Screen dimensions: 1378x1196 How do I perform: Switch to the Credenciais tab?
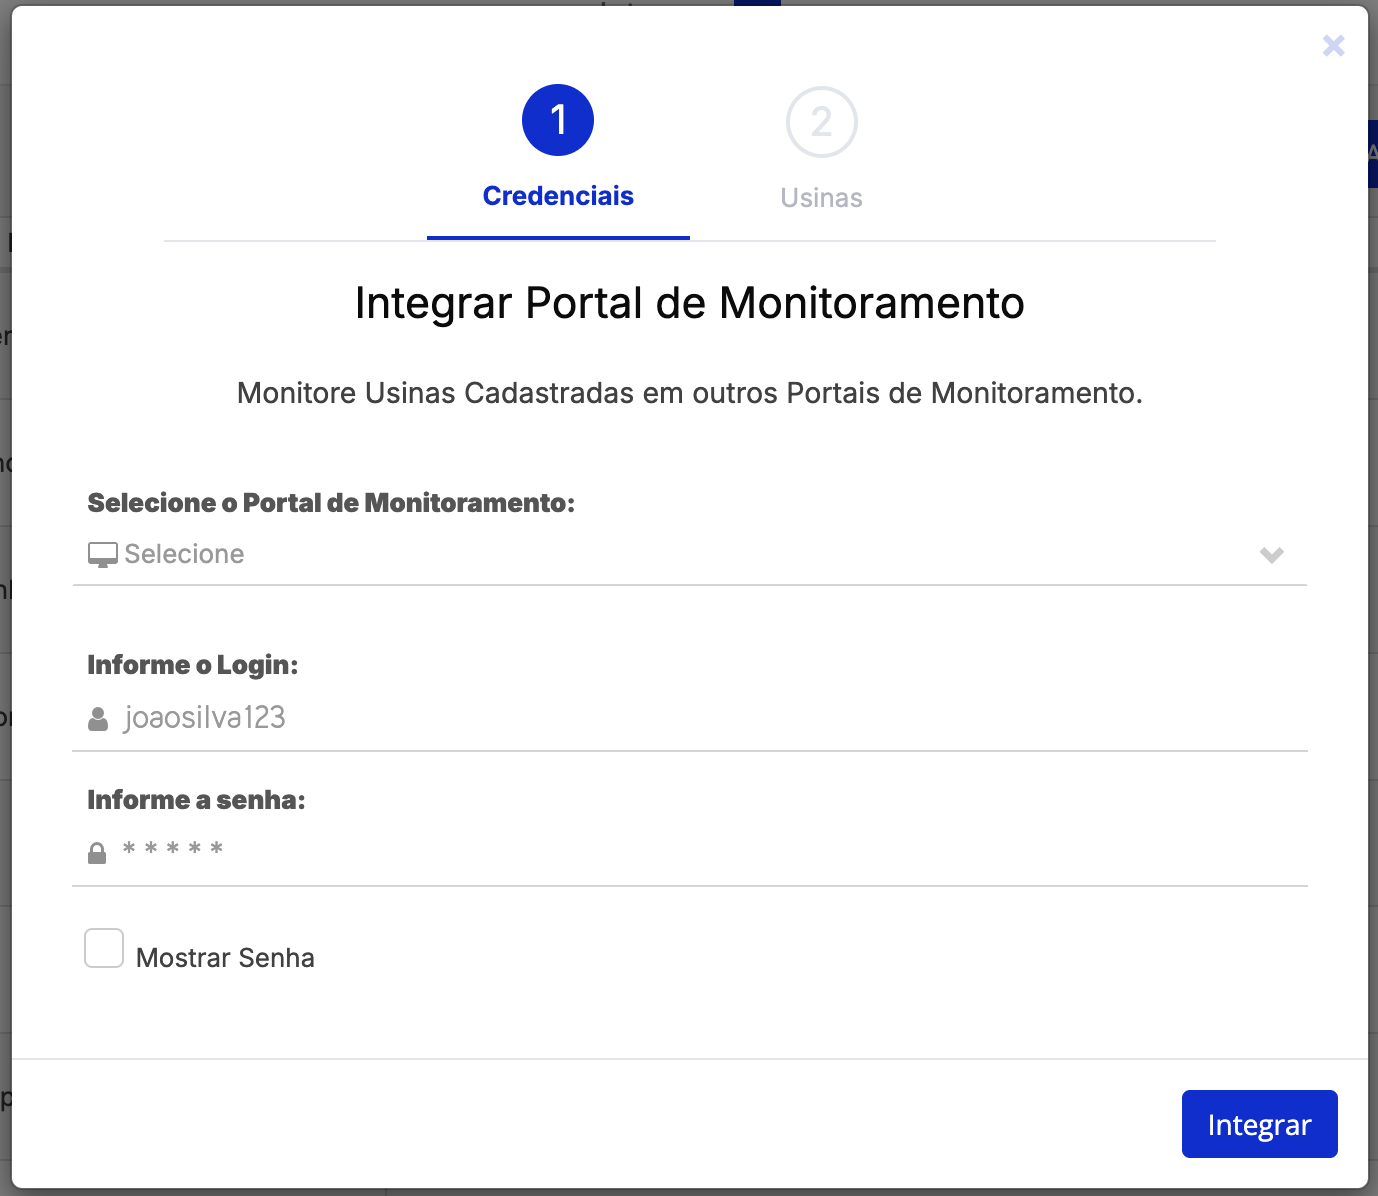558,195
